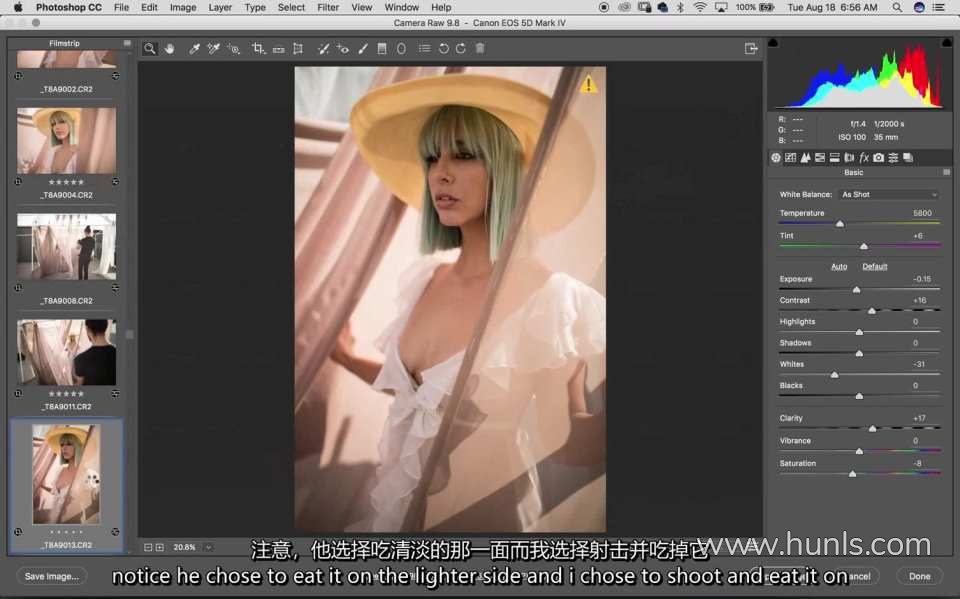Click the Done button
Image resolution: width=960 pixels, height=599 pixels.
[x=920, y=576]
